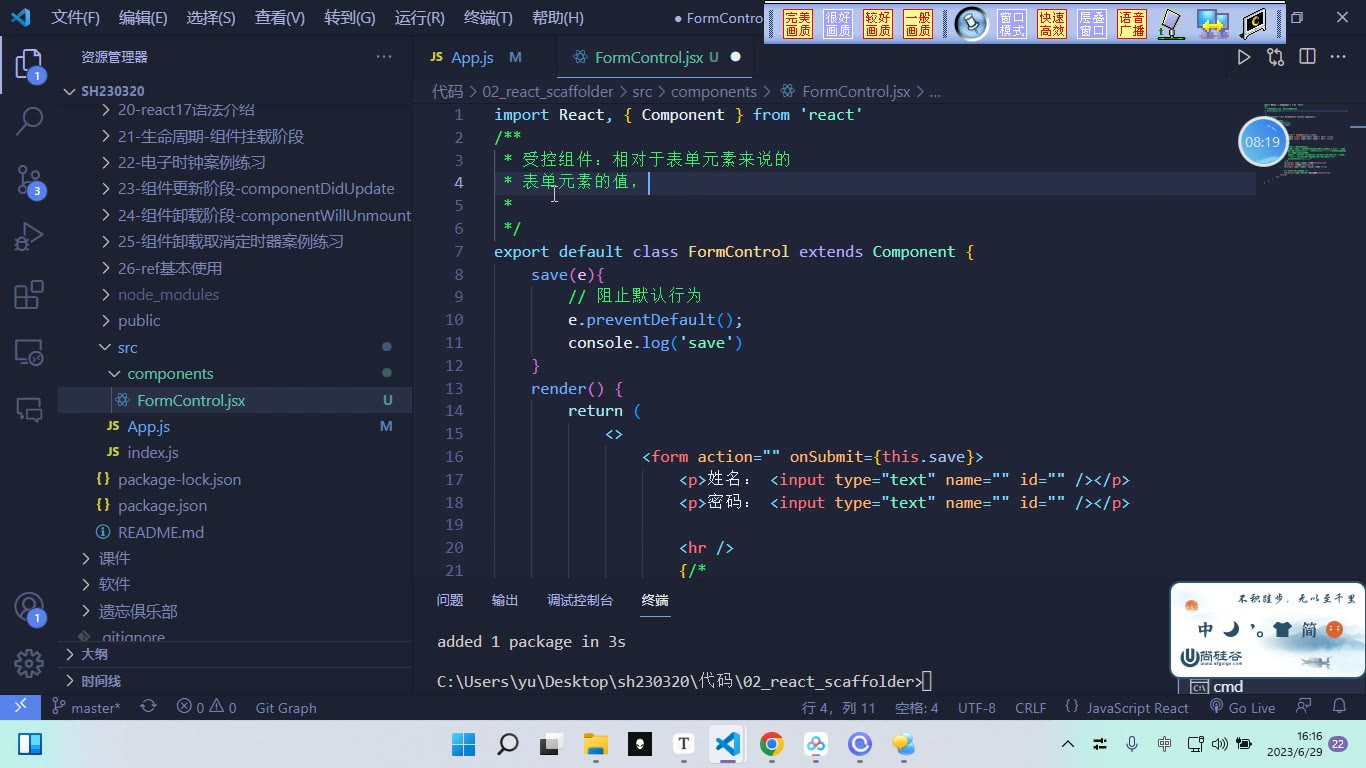Image resolution: width=1366 pixels, height=768 pixels.
Task: Toggle 窗口模式 in floating toolbar
Action: (1012, 24)
